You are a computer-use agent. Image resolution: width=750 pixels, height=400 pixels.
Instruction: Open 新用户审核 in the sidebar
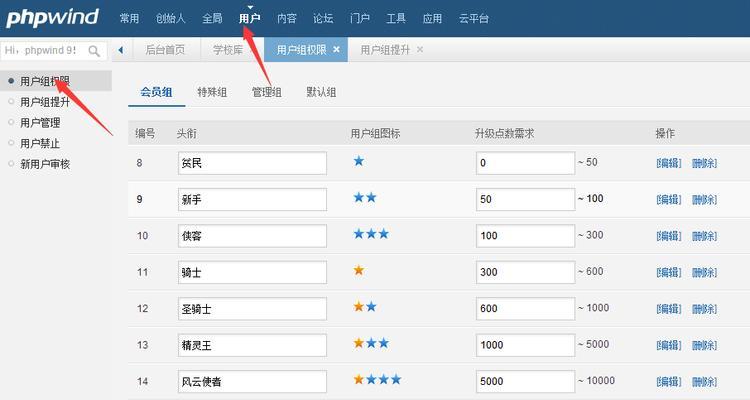45,164
